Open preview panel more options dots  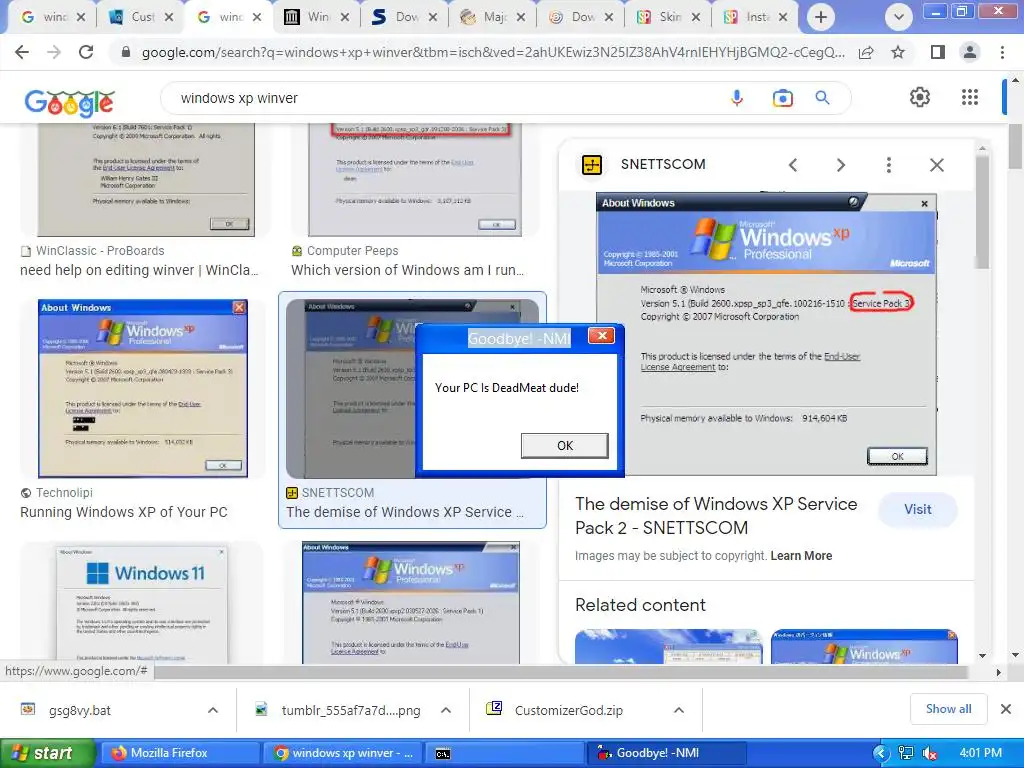[x=888, y=165]
